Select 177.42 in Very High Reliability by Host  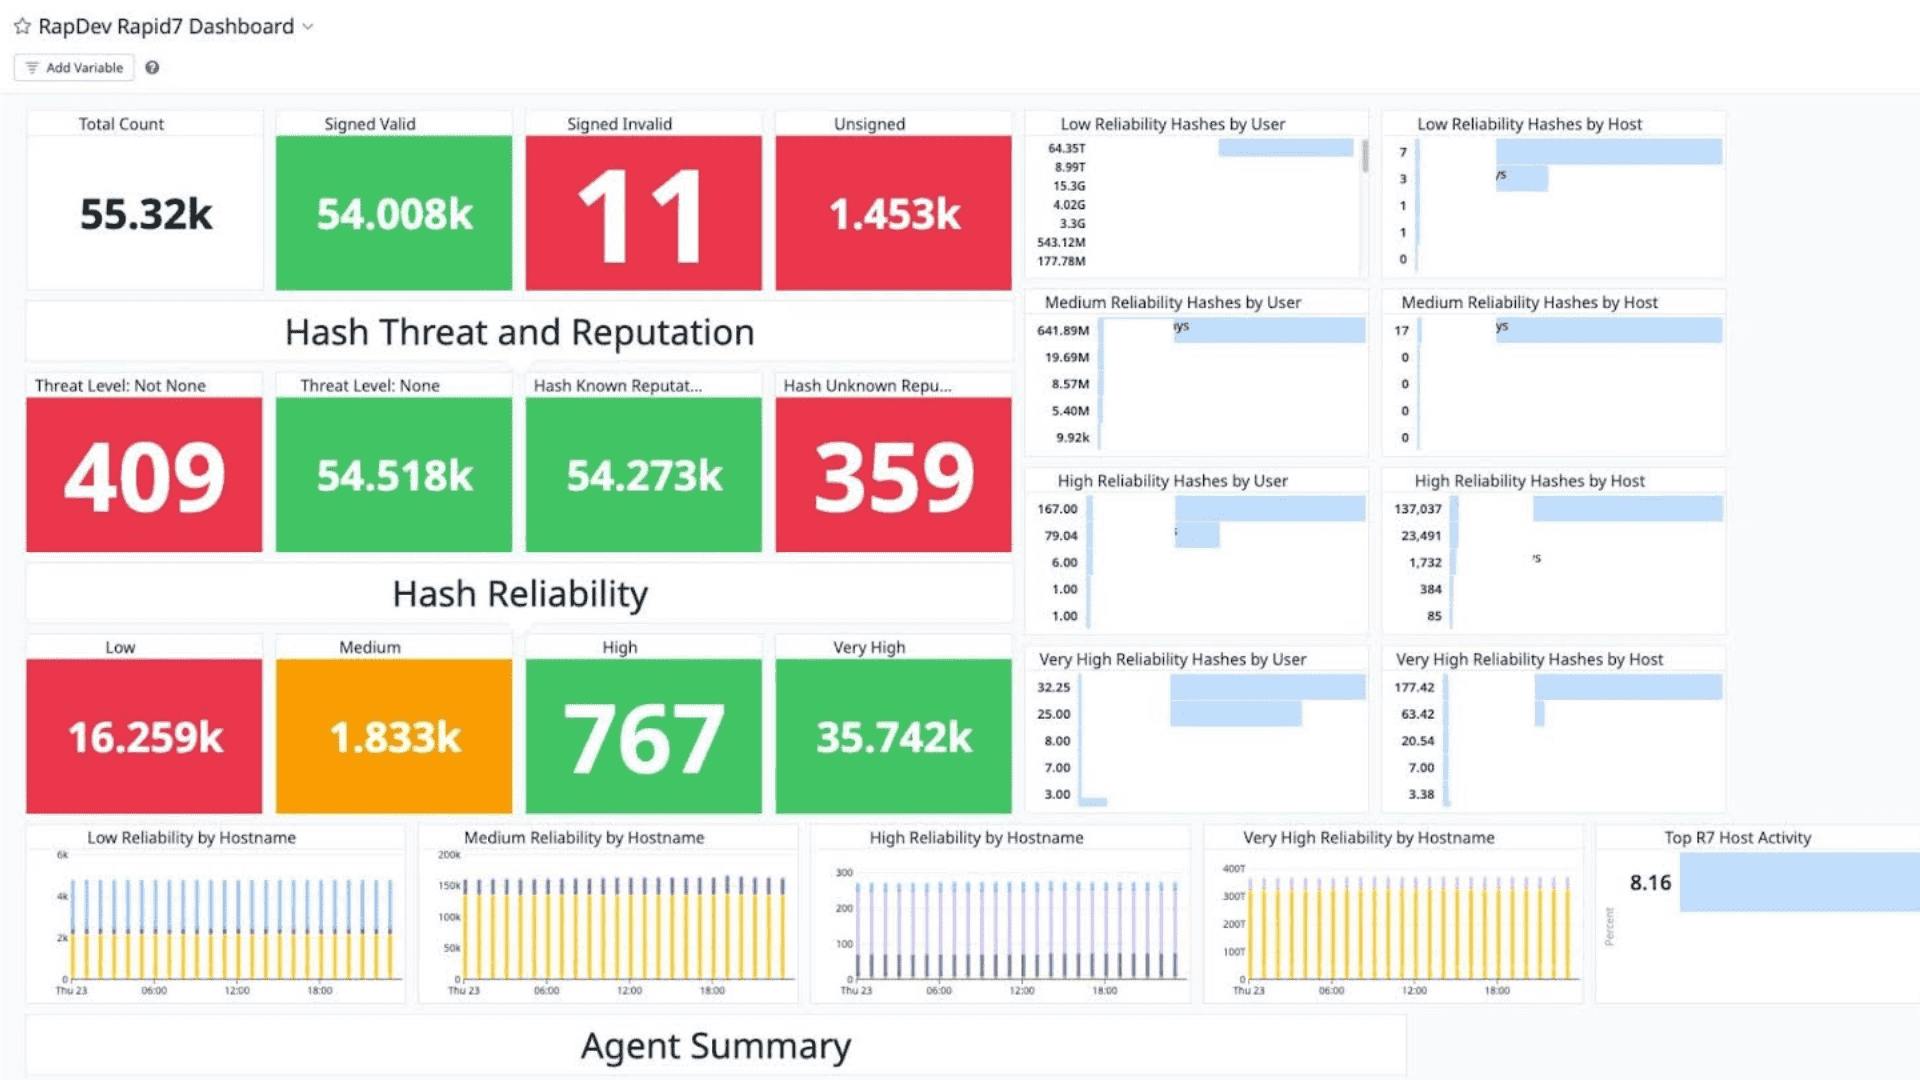coord(1414,687)
